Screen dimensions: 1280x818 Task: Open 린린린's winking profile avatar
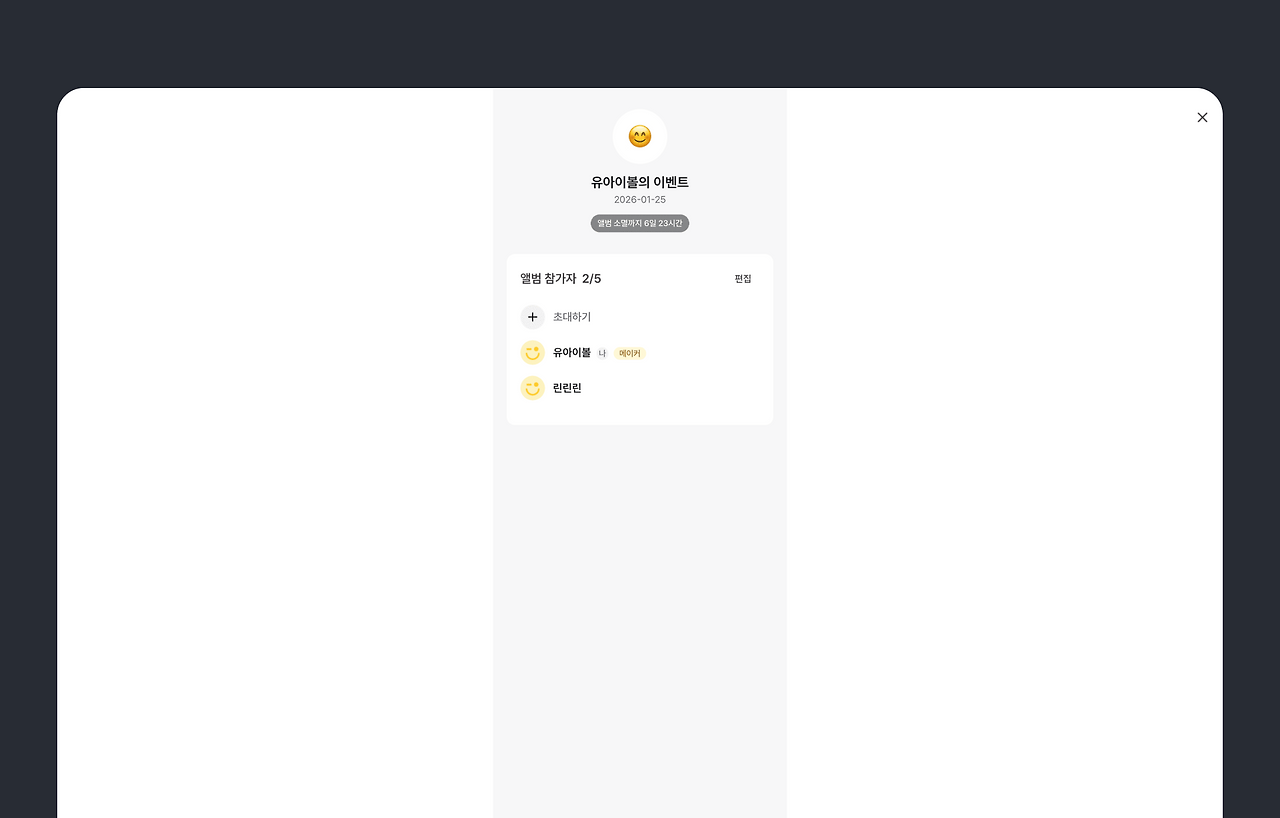532,388
